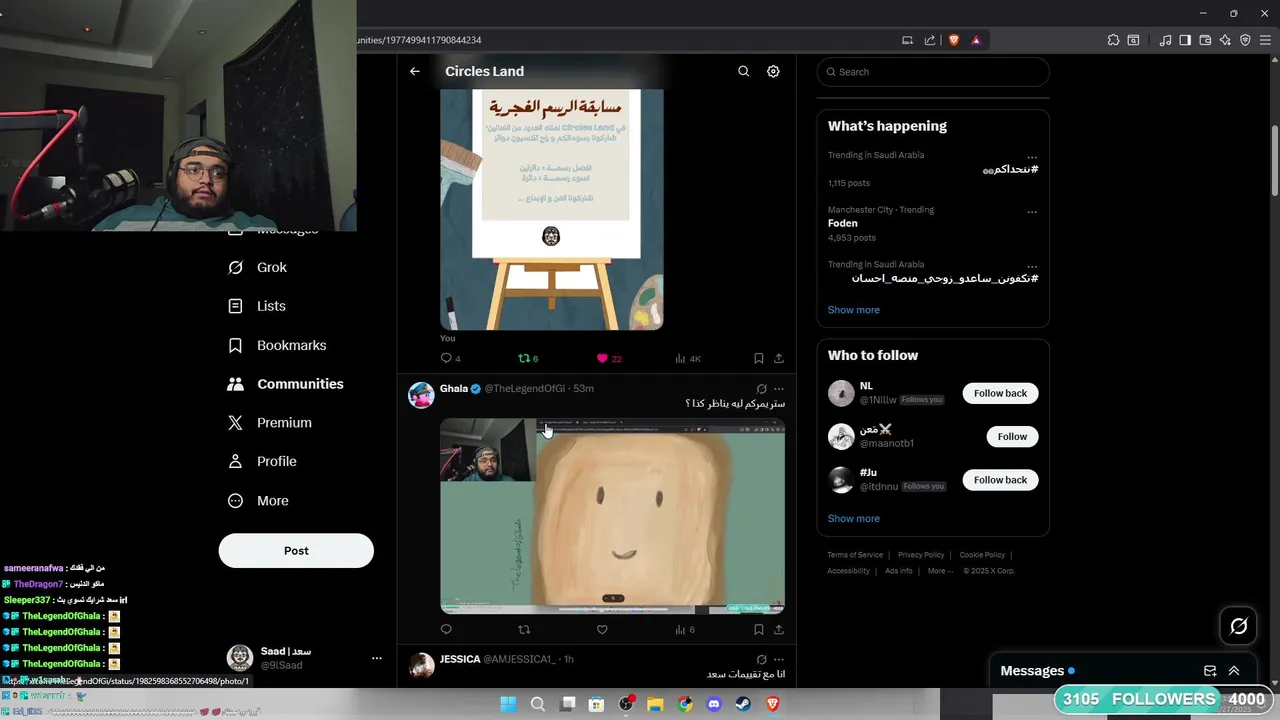The width and height of the screenshot is (1280, 720).
Task: Repost Ghala's post
Action: (x=524, y=629)
